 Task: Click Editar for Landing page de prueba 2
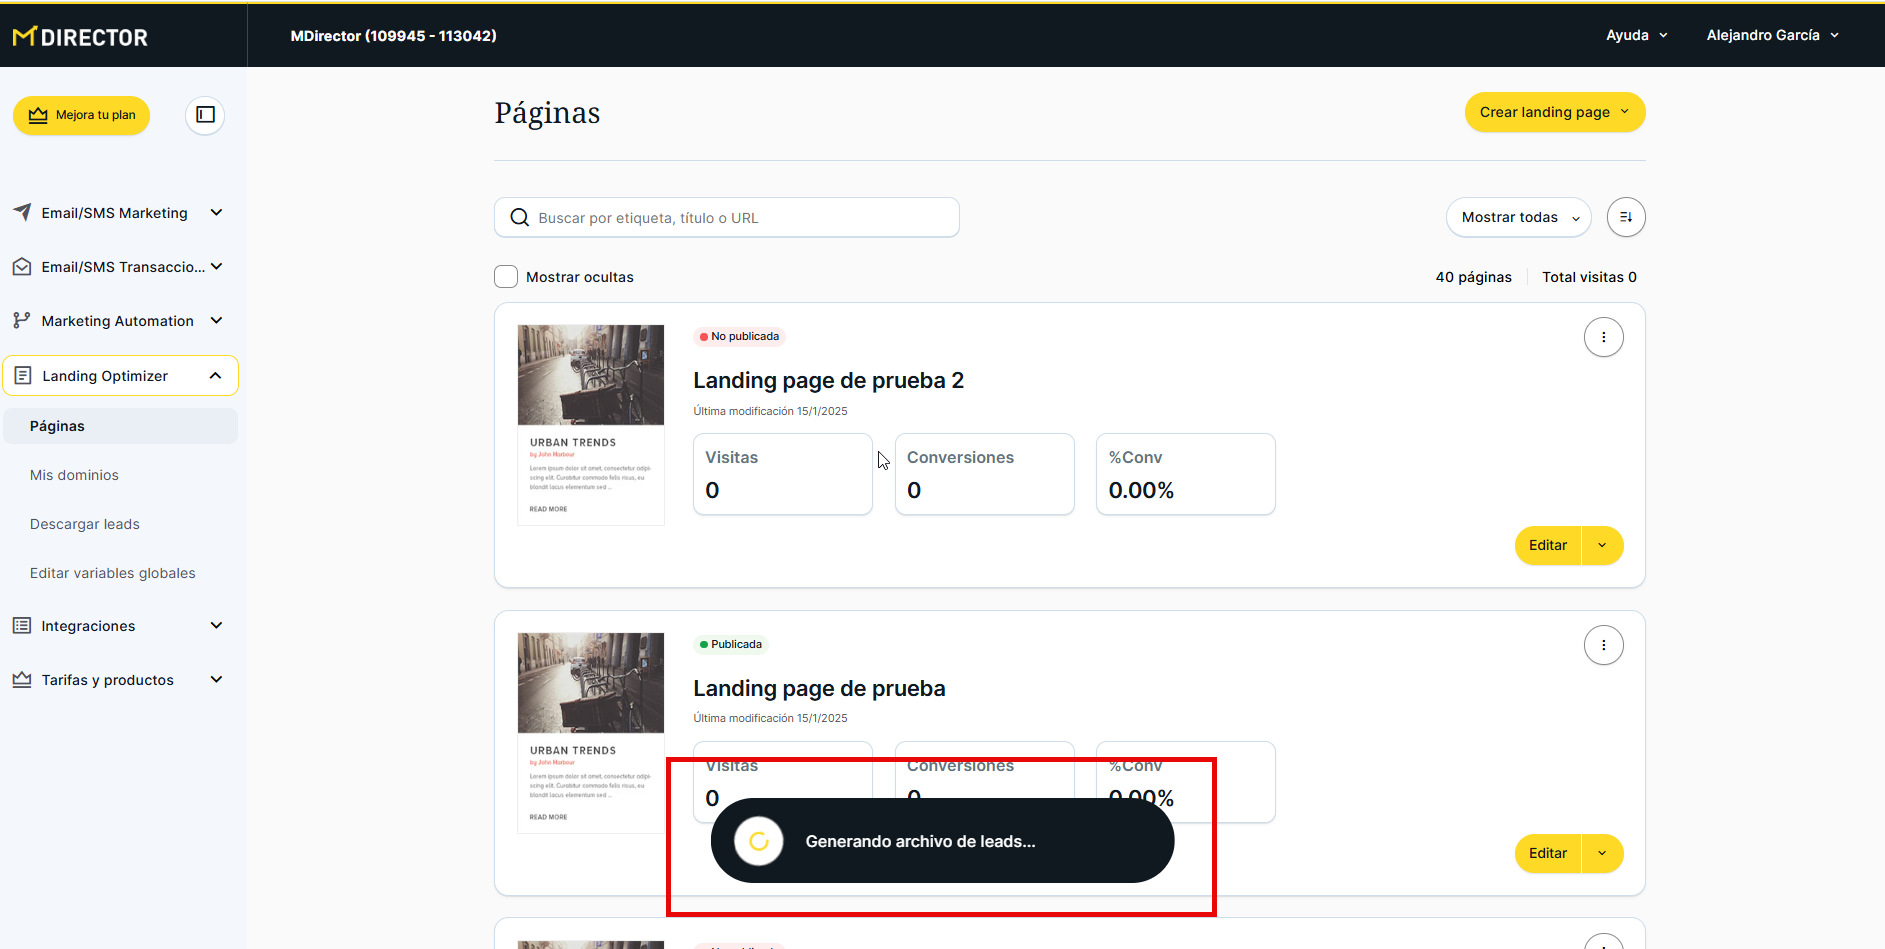click(x=1547, y=546)
